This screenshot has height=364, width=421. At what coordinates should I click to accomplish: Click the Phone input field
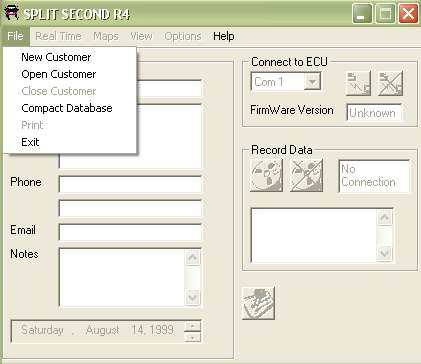[x=130, y=184]
